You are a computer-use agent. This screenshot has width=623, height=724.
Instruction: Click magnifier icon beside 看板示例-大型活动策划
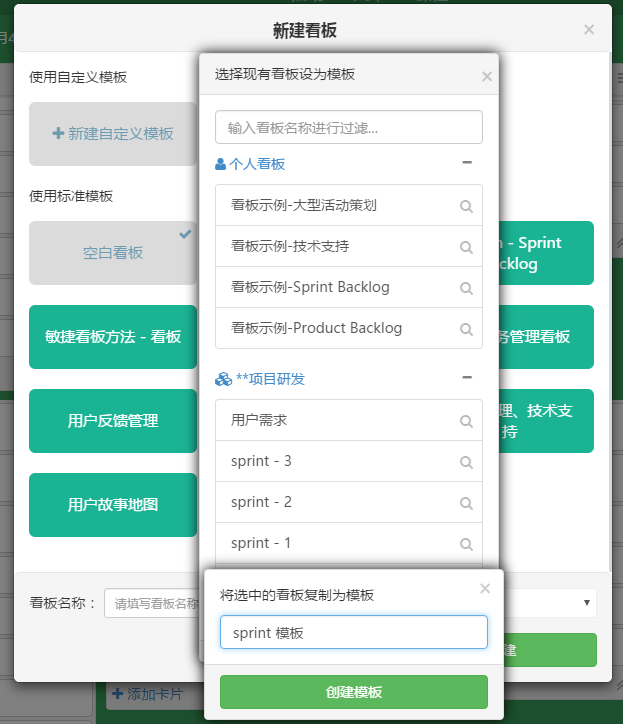pos(466,206)
